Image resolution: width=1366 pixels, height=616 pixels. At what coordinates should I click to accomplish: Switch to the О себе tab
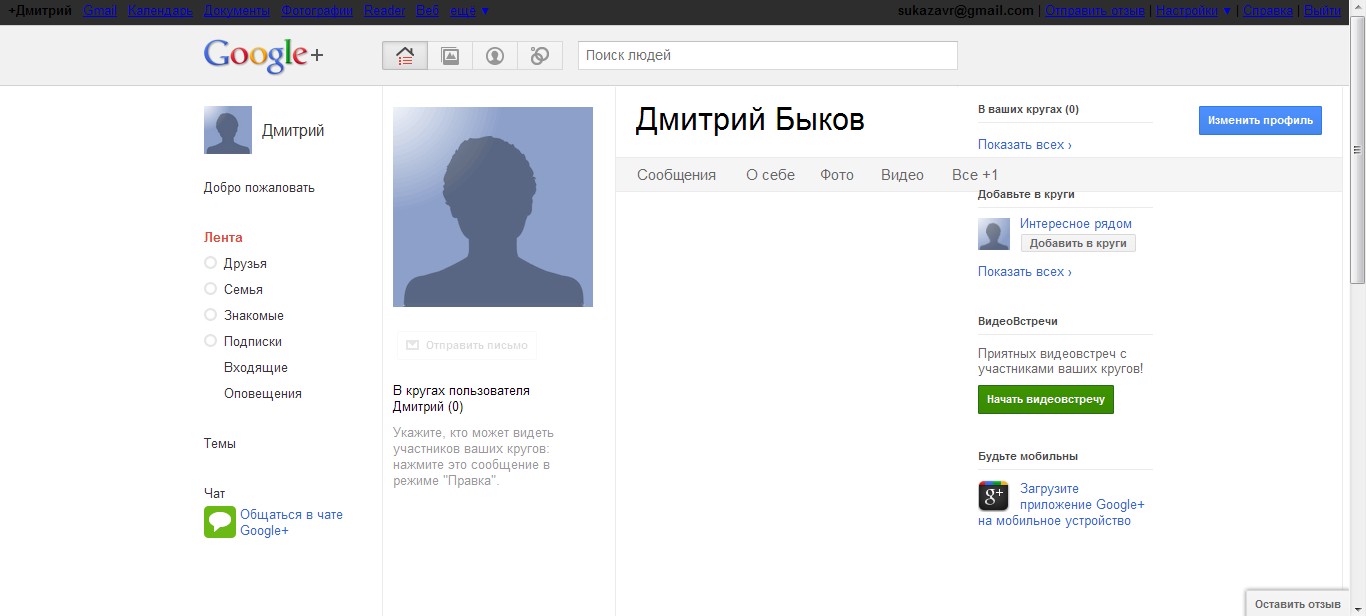pyautogui.click(x=770, y=175)
